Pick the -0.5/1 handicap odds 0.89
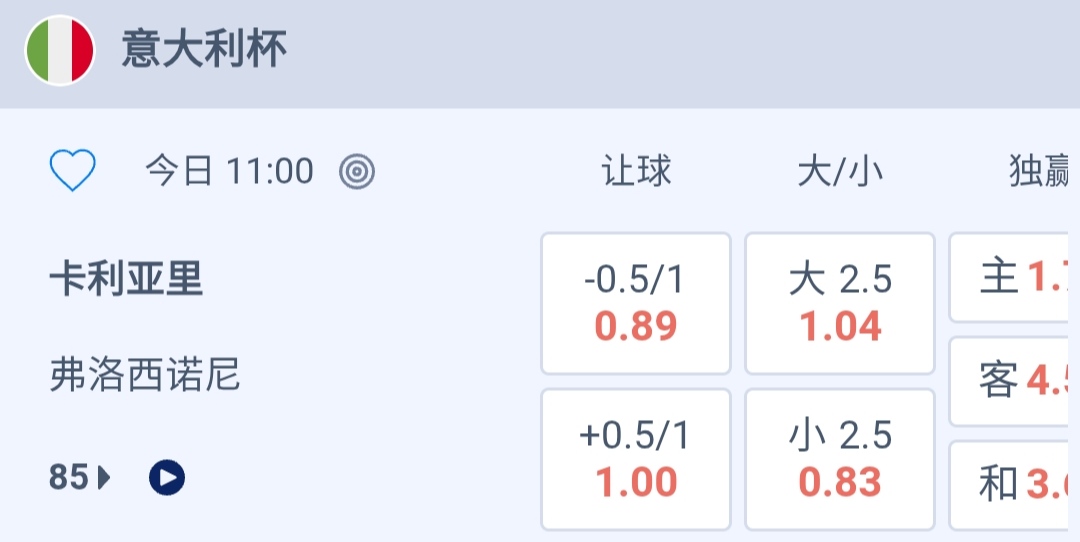 (x=636, y=303)
